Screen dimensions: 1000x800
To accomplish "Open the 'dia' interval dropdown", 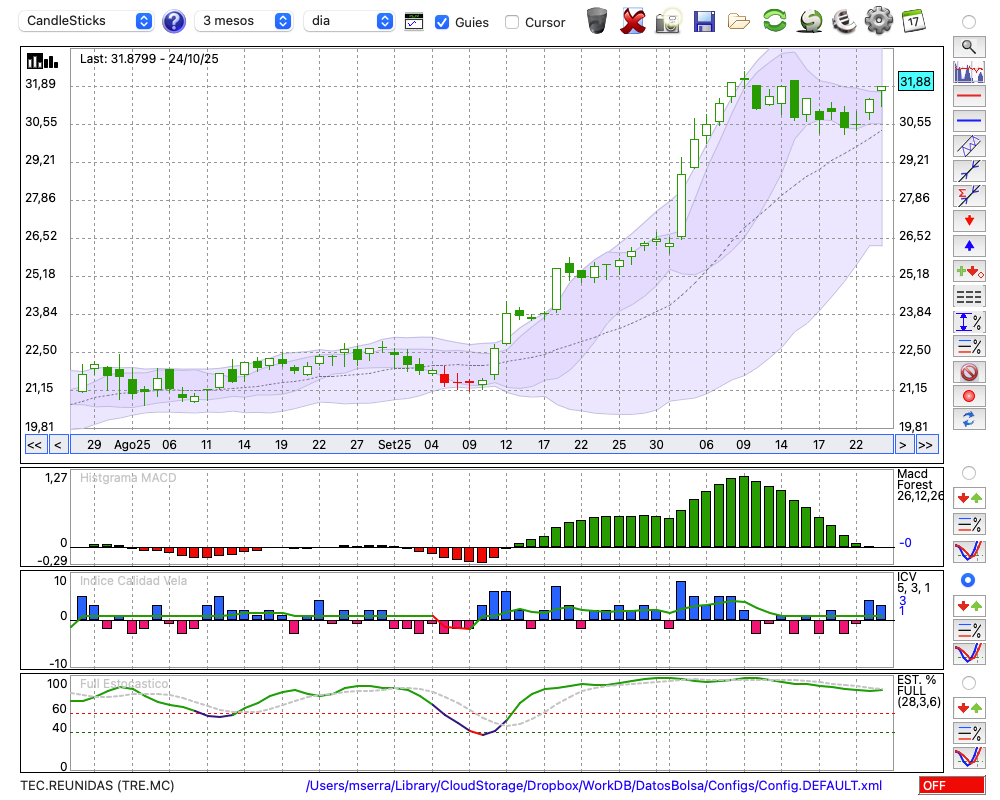I will [349, 21].
